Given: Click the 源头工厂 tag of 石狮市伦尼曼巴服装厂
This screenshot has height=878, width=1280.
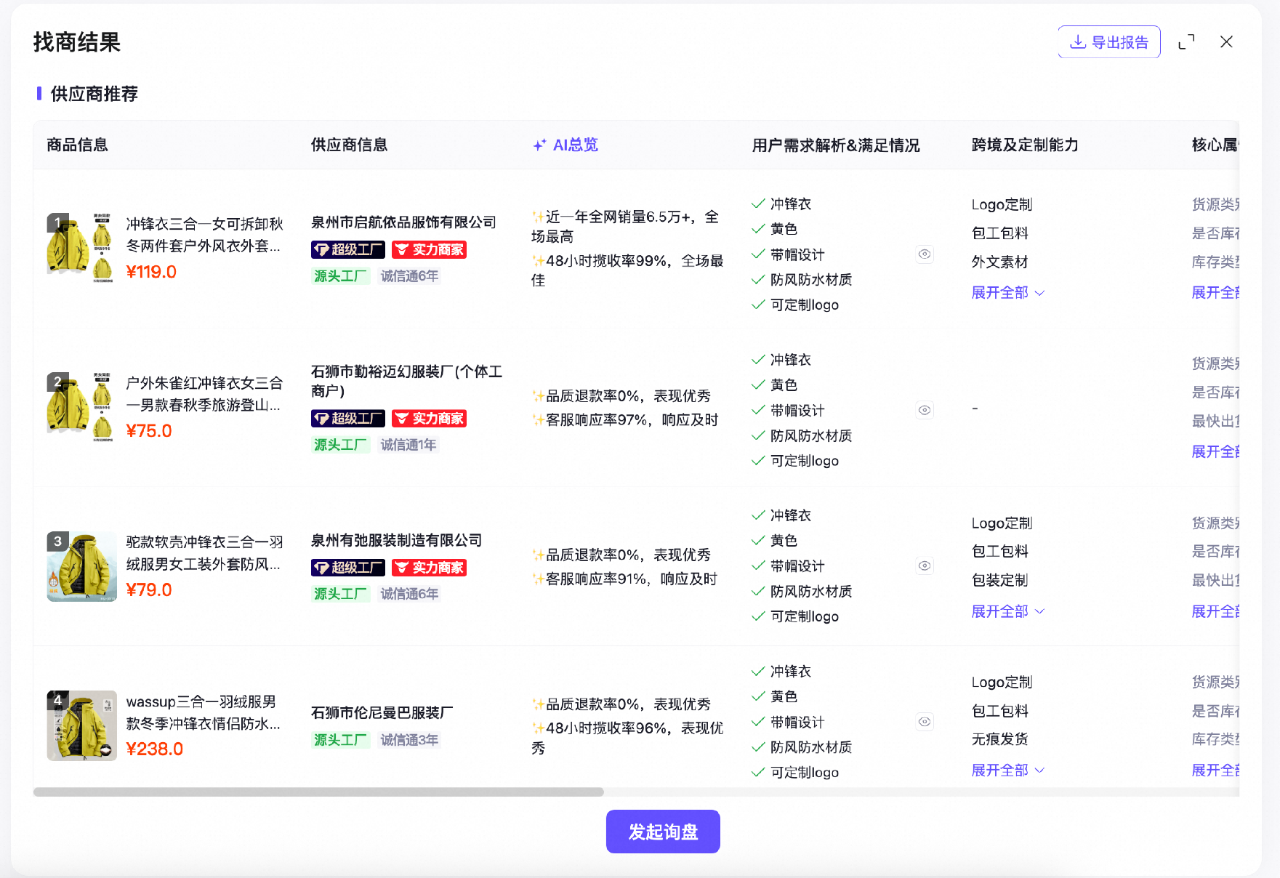Looking at the screenshot, I should [x=340, y=740].
